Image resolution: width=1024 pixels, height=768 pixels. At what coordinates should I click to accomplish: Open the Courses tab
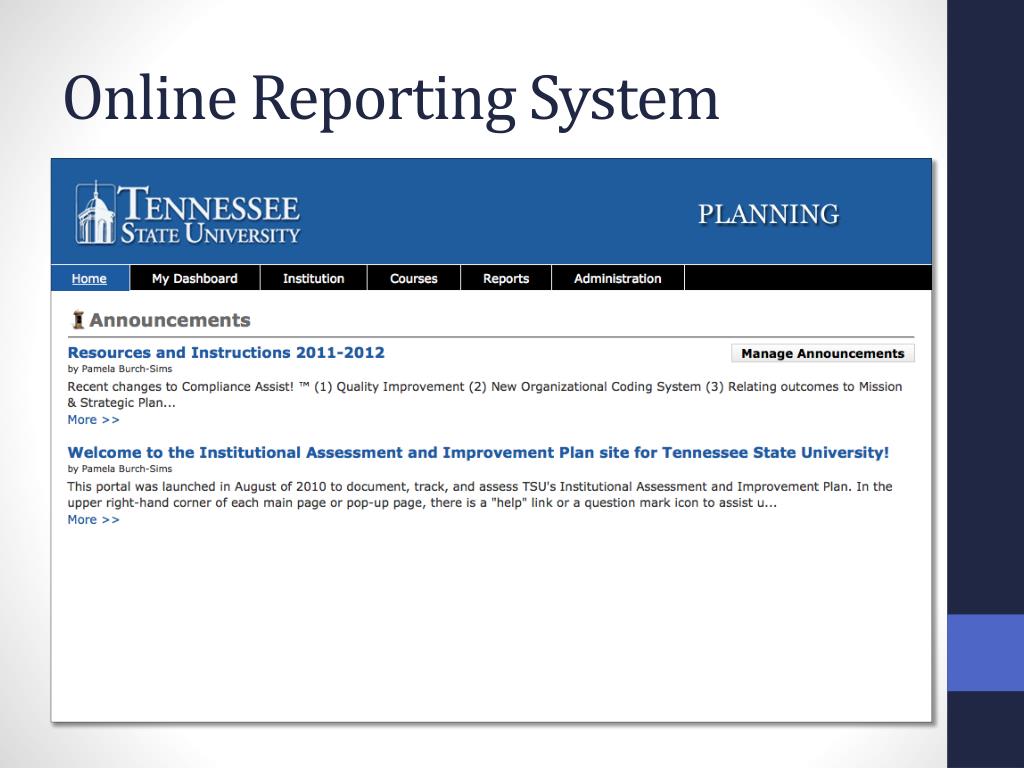click(413, 278)
